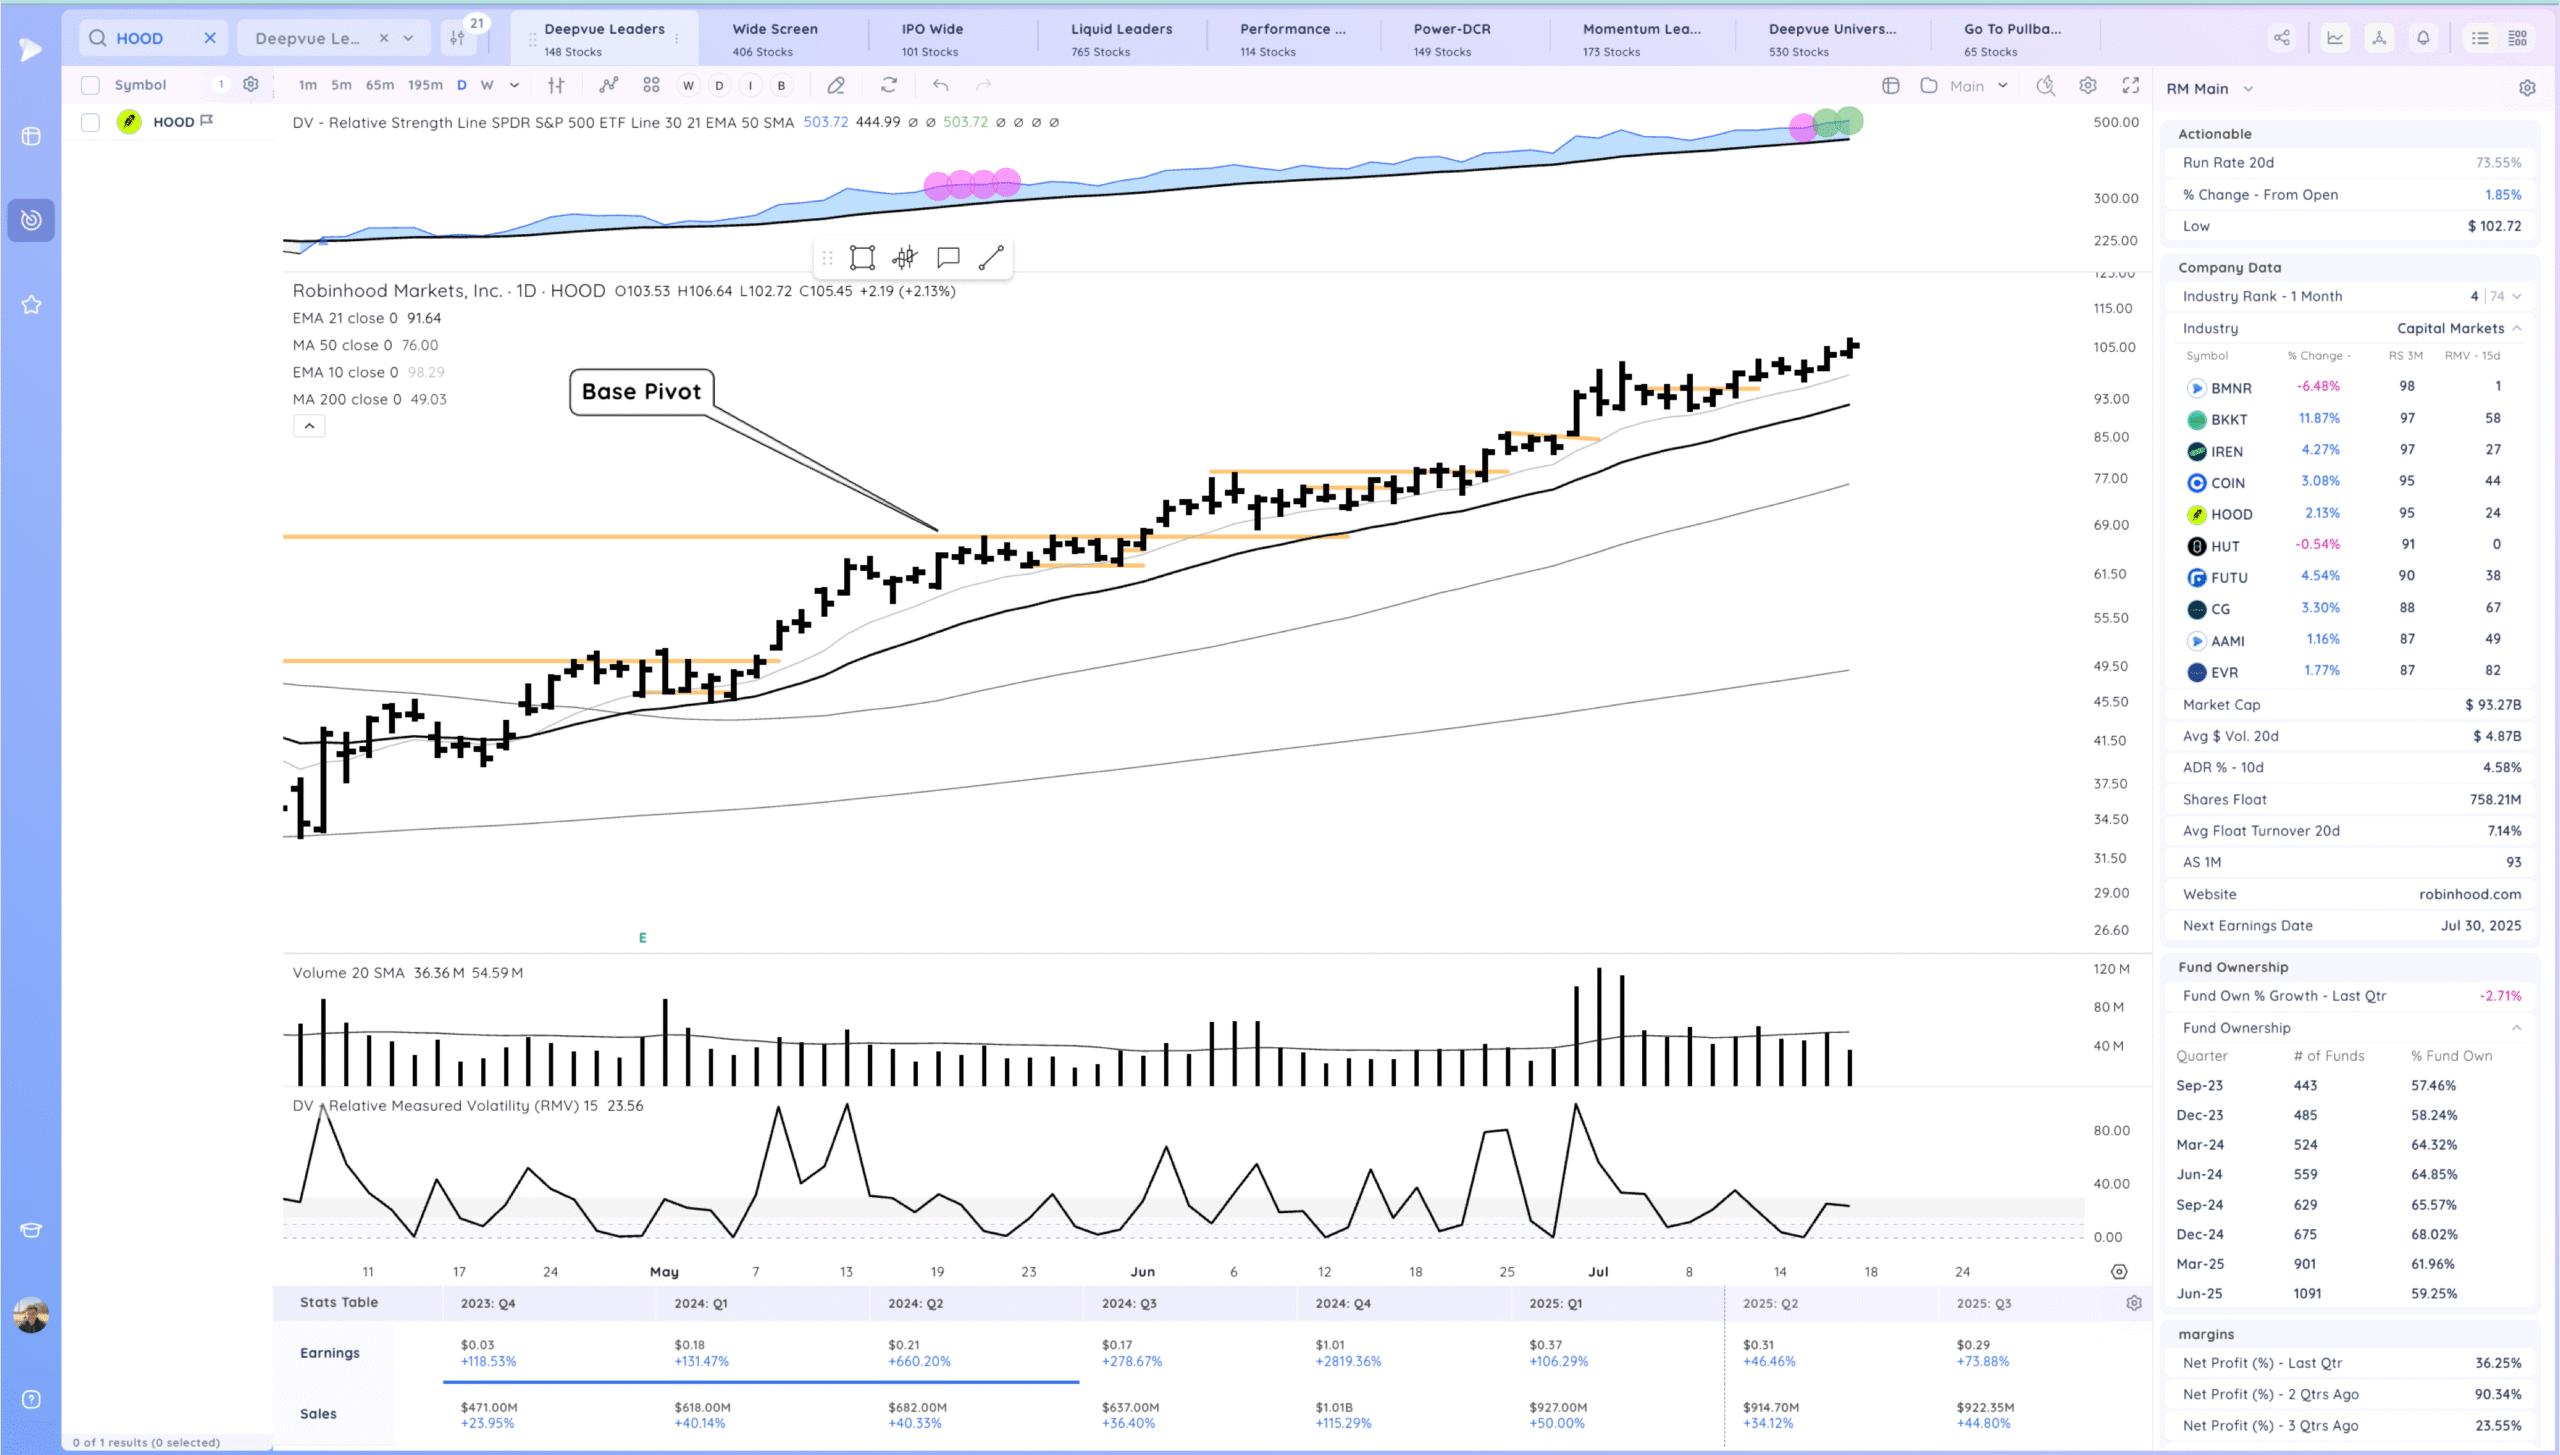Open the indicators line-graph icon
Screen dimensions: 2560x1455
click(x=608, y=85)
